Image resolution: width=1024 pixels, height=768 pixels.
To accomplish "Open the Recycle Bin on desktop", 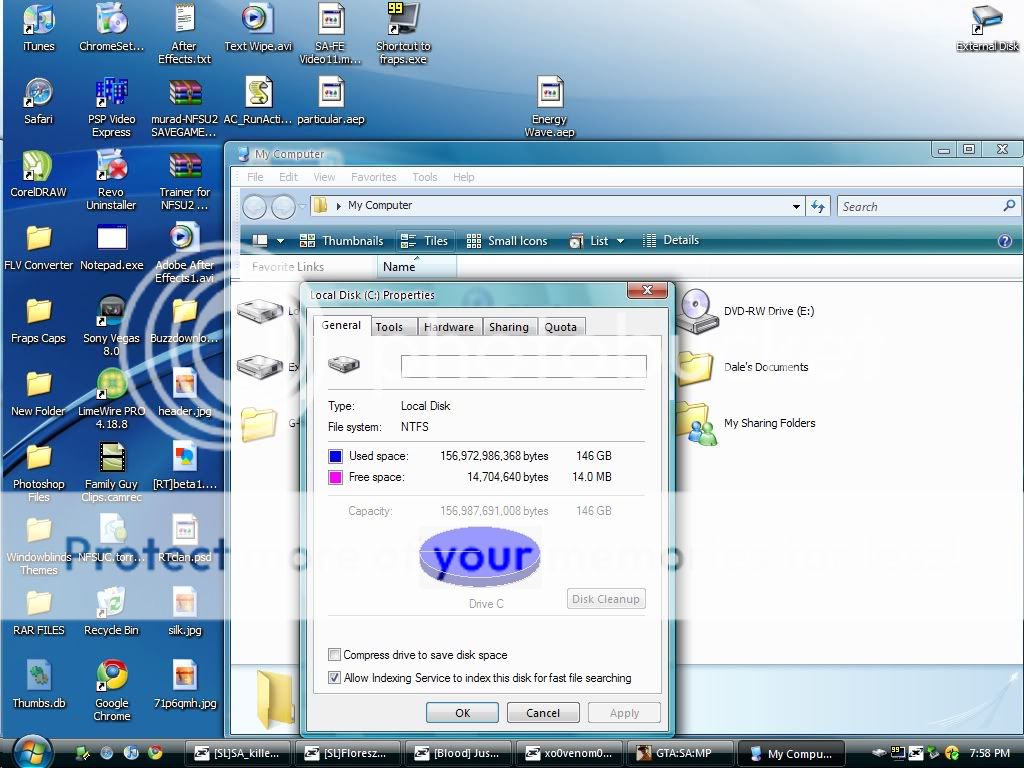I will tap(111, 611).
